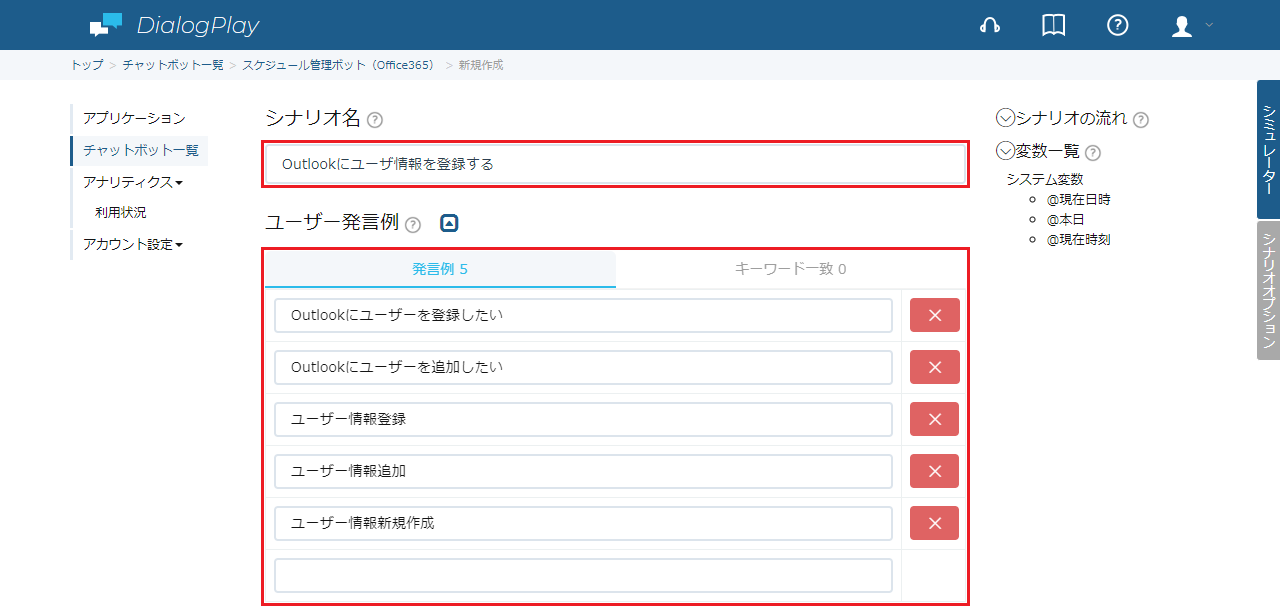Screen dimensions: 1280x615
Task: Open the シミュレーター side tab
Action: click(1268, 149)
